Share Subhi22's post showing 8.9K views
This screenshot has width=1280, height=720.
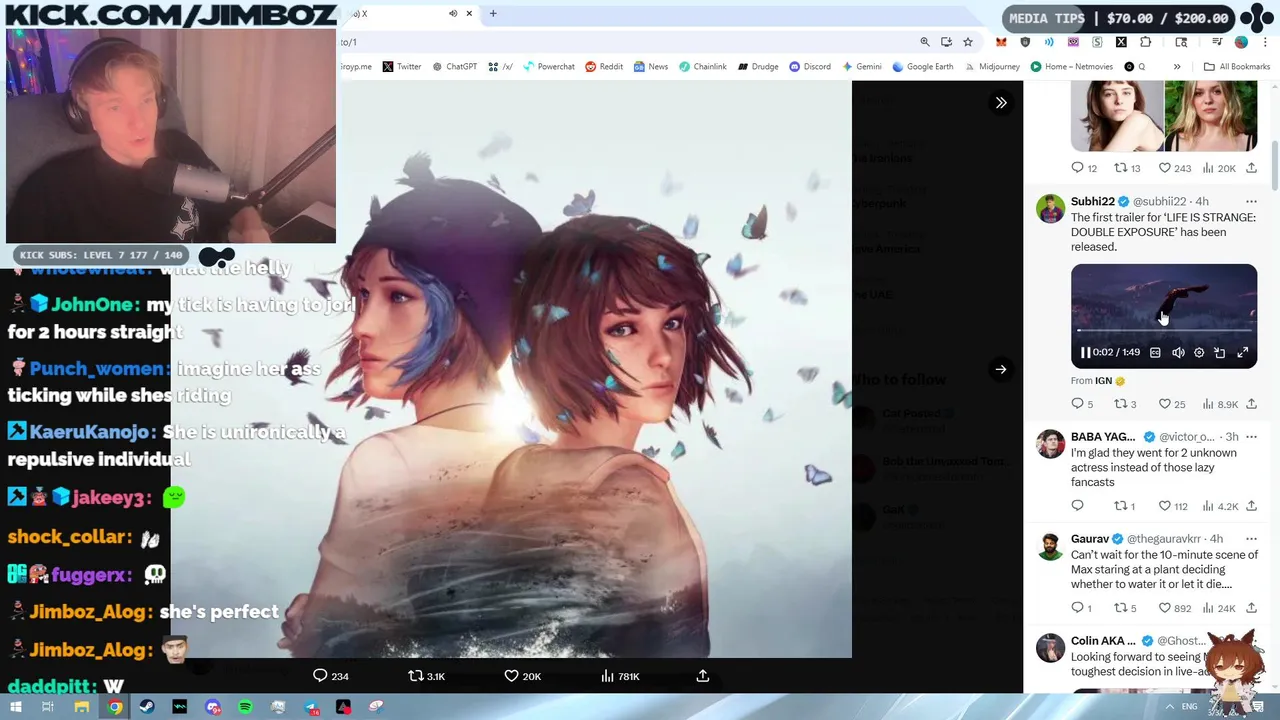(1251, 404)
